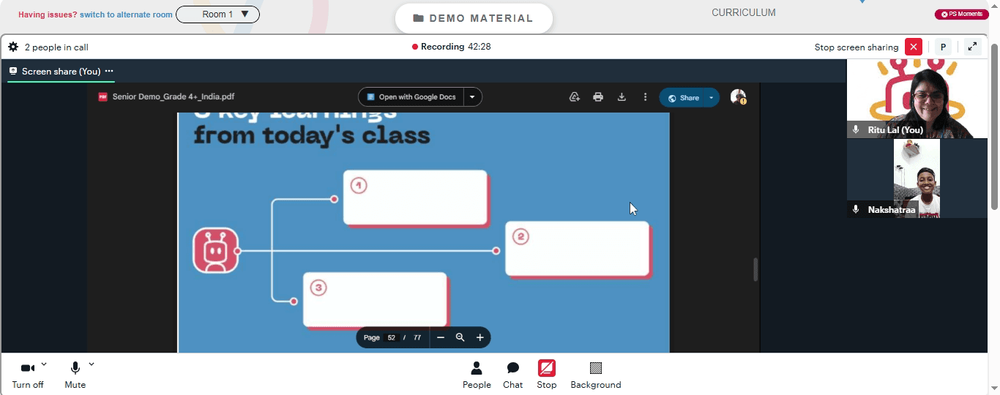The height and width of the screenshot is (395, 1000).
Task: Click Senior Demo_Grade 4+_India.pdf filename
Action: point(173,97)
